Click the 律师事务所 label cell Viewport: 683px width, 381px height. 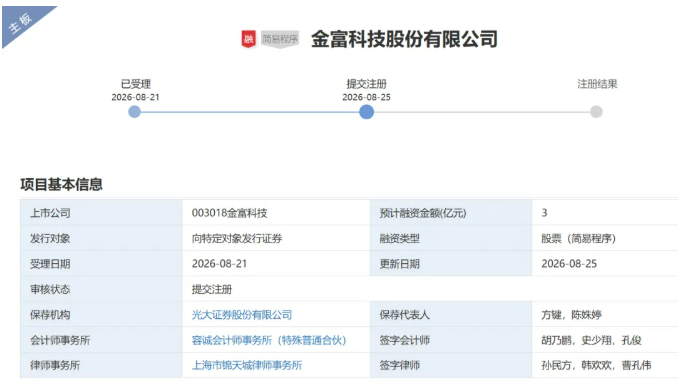pyautogui.click(x=101, y=365)
